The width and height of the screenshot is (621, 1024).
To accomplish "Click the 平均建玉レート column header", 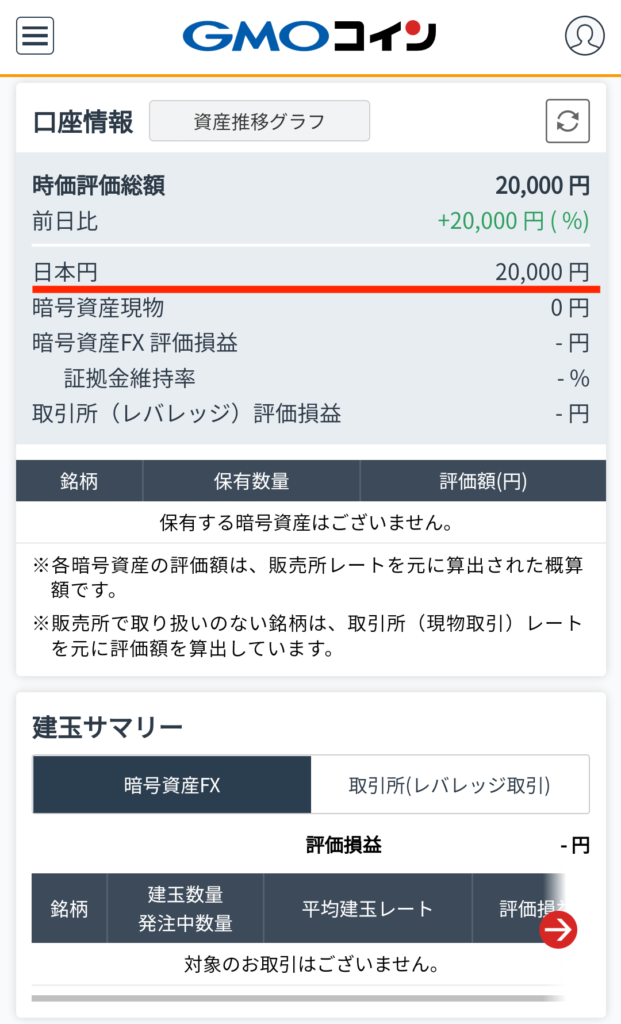I will pos(367,909).
